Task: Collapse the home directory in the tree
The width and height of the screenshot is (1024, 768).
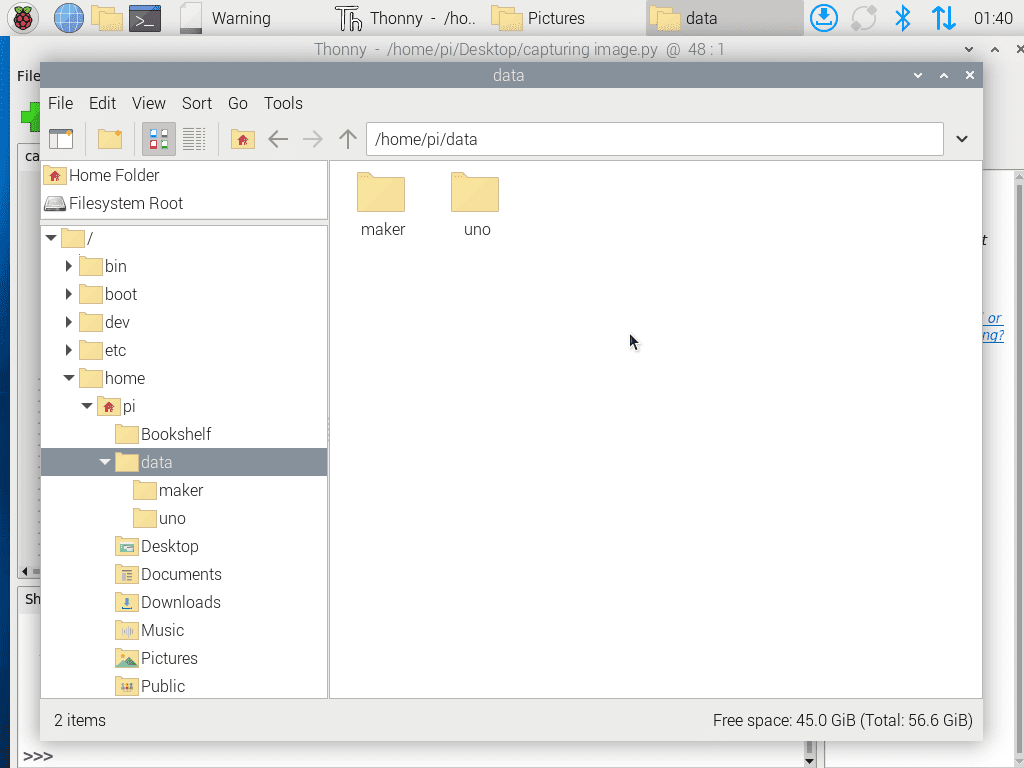Action: [68, 378]
